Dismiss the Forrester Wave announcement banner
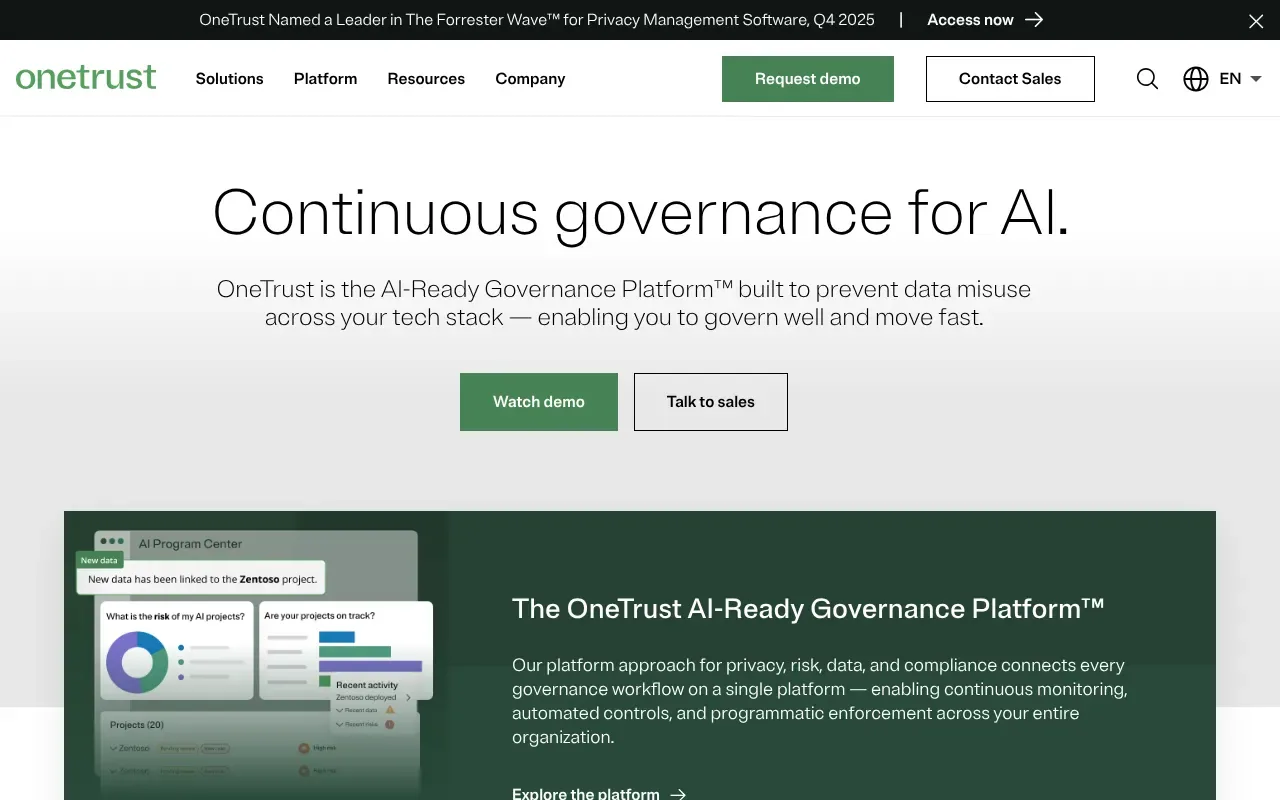The width and height of the screenshot is (1280, 800). click(x=1256, y=20)
